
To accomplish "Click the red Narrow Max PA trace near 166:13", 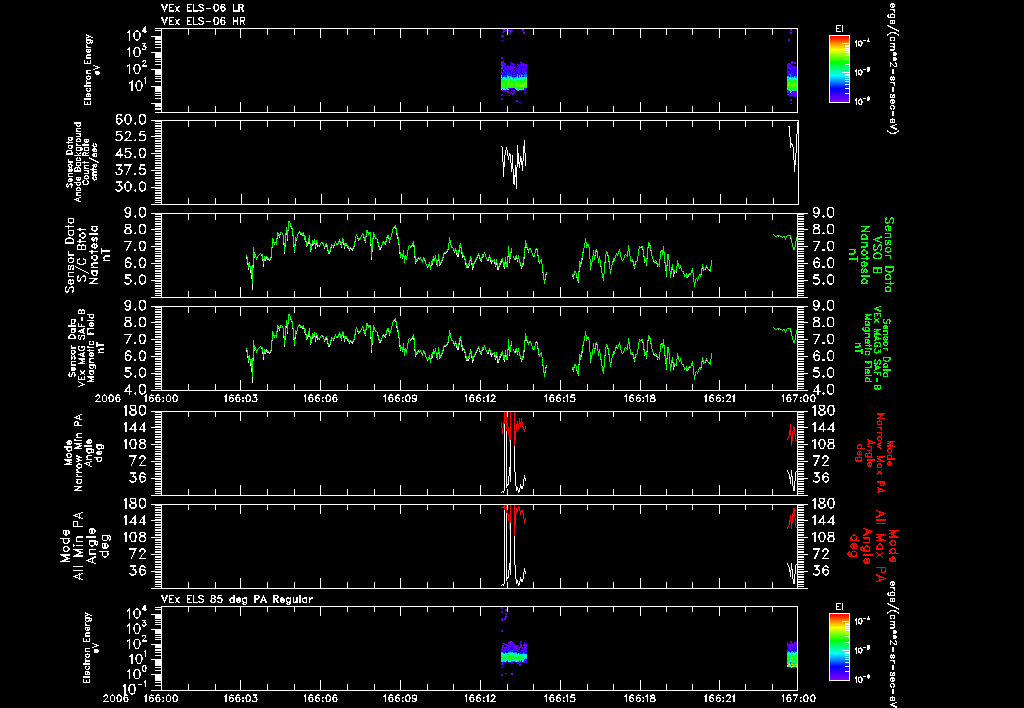I will click(513, 428).
